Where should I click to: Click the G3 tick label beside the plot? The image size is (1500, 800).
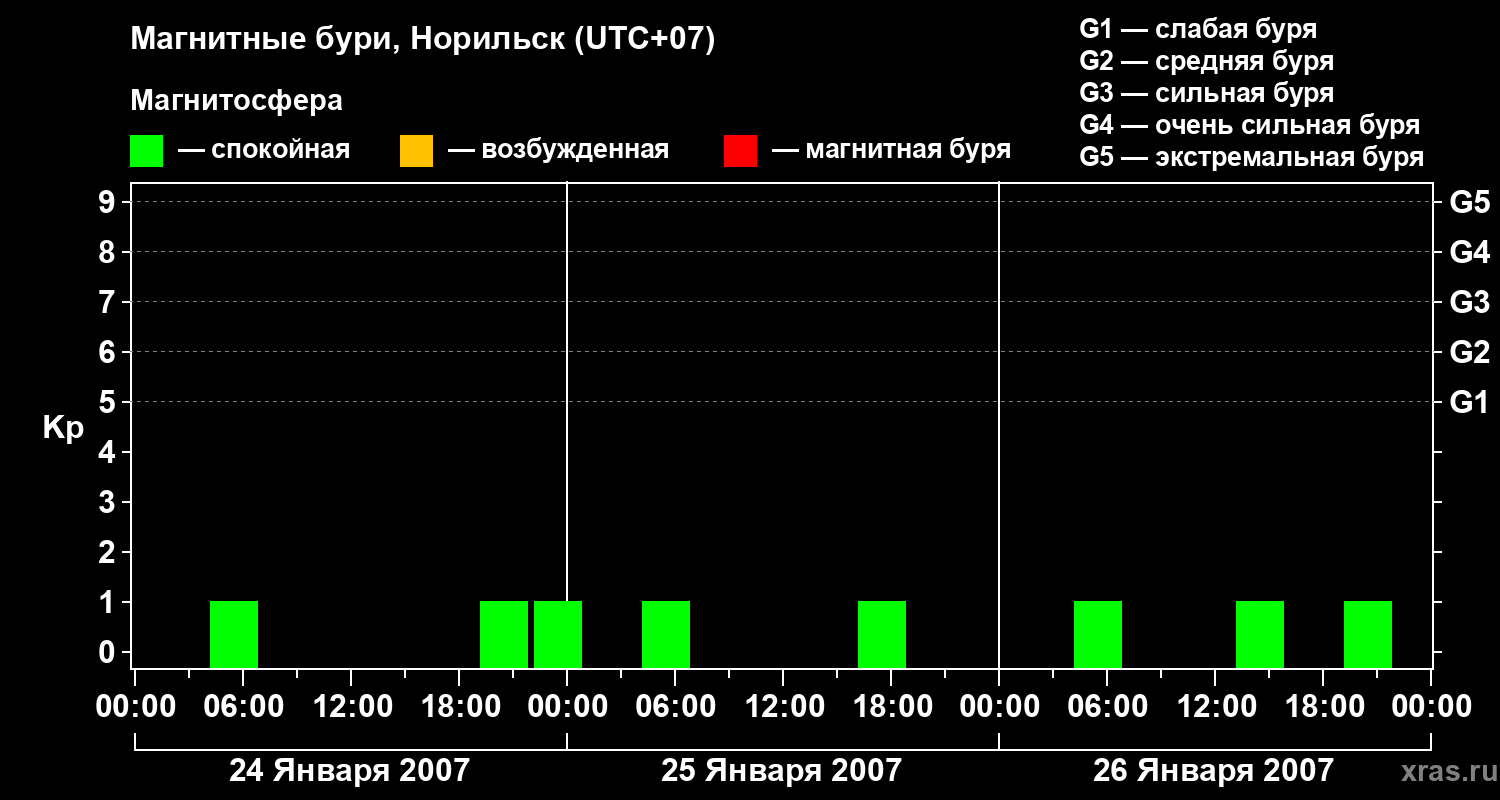1470,302
